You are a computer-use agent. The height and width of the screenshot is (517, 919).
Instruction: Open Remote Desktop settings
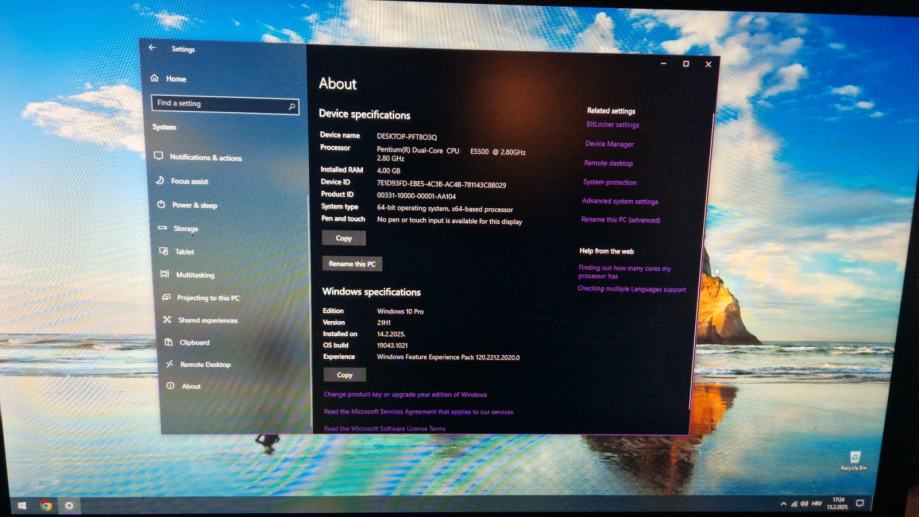[x=198, y=365]
